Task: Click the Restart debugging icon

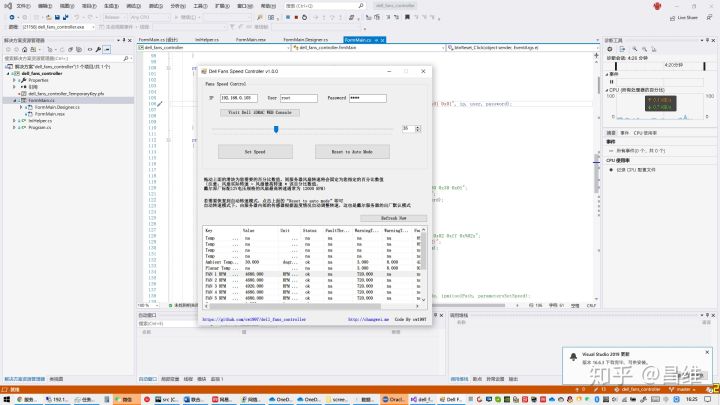Action: pos(304,17)
